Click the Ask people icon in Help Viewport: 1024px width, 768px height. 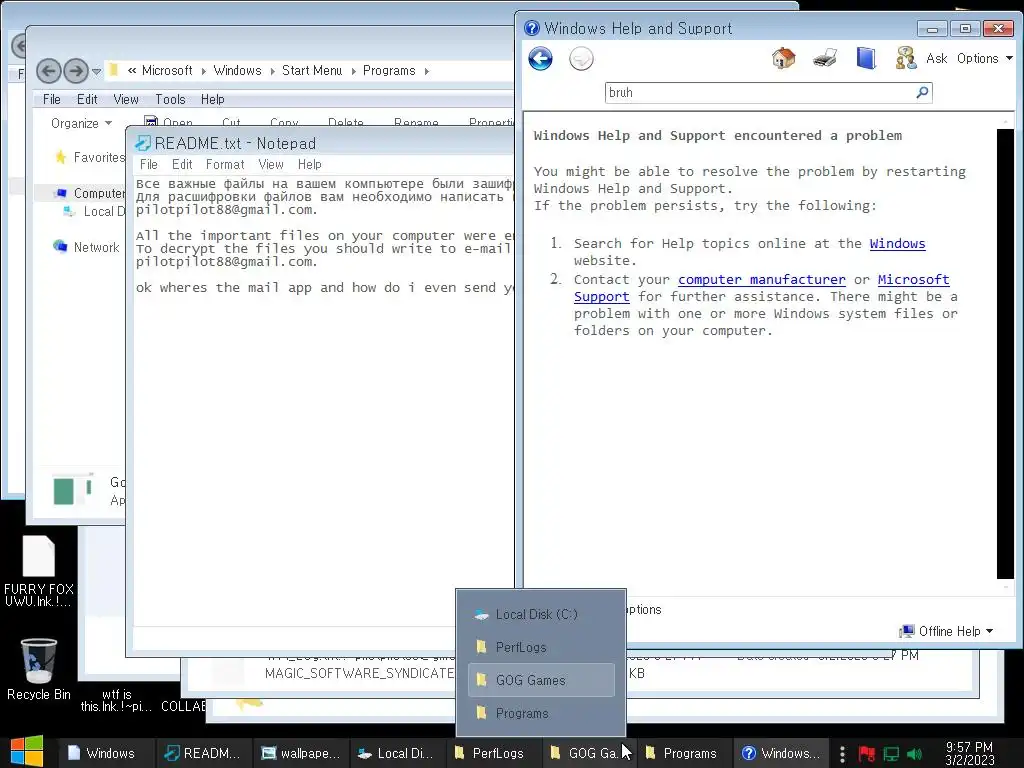(x=906, y=58)
